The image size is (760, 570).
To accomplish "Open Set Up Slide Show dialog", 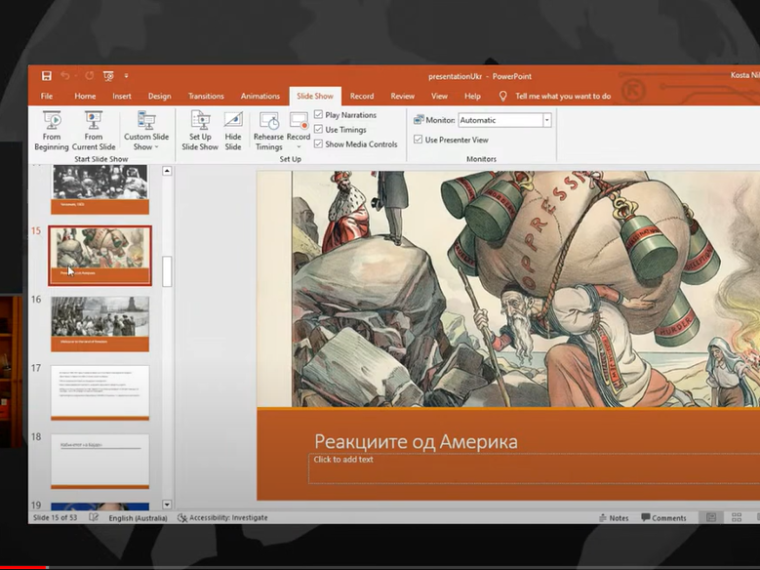I will [x=200, y=130].
